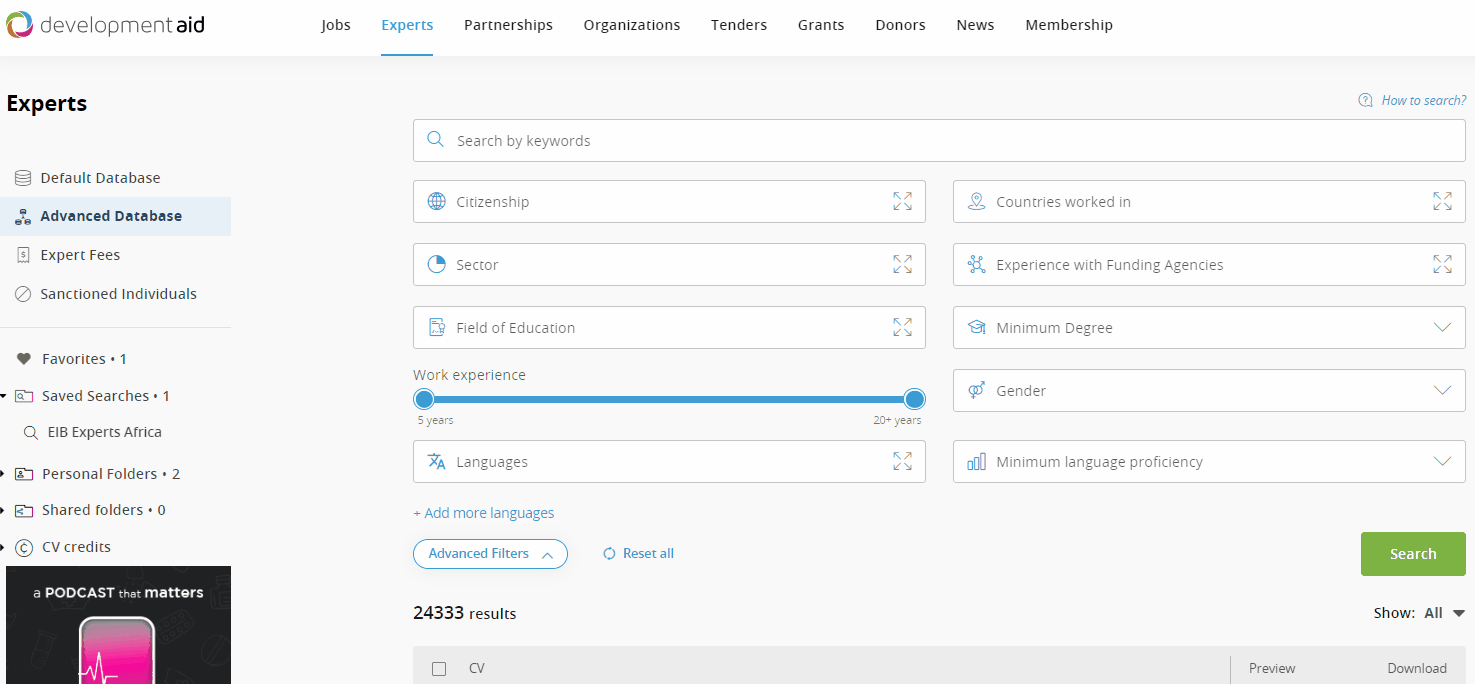The height and width of the screenshot is (684, 1475).
Task: Open the Minimum Degree dropdown
Action: (x=1209, y=327)
